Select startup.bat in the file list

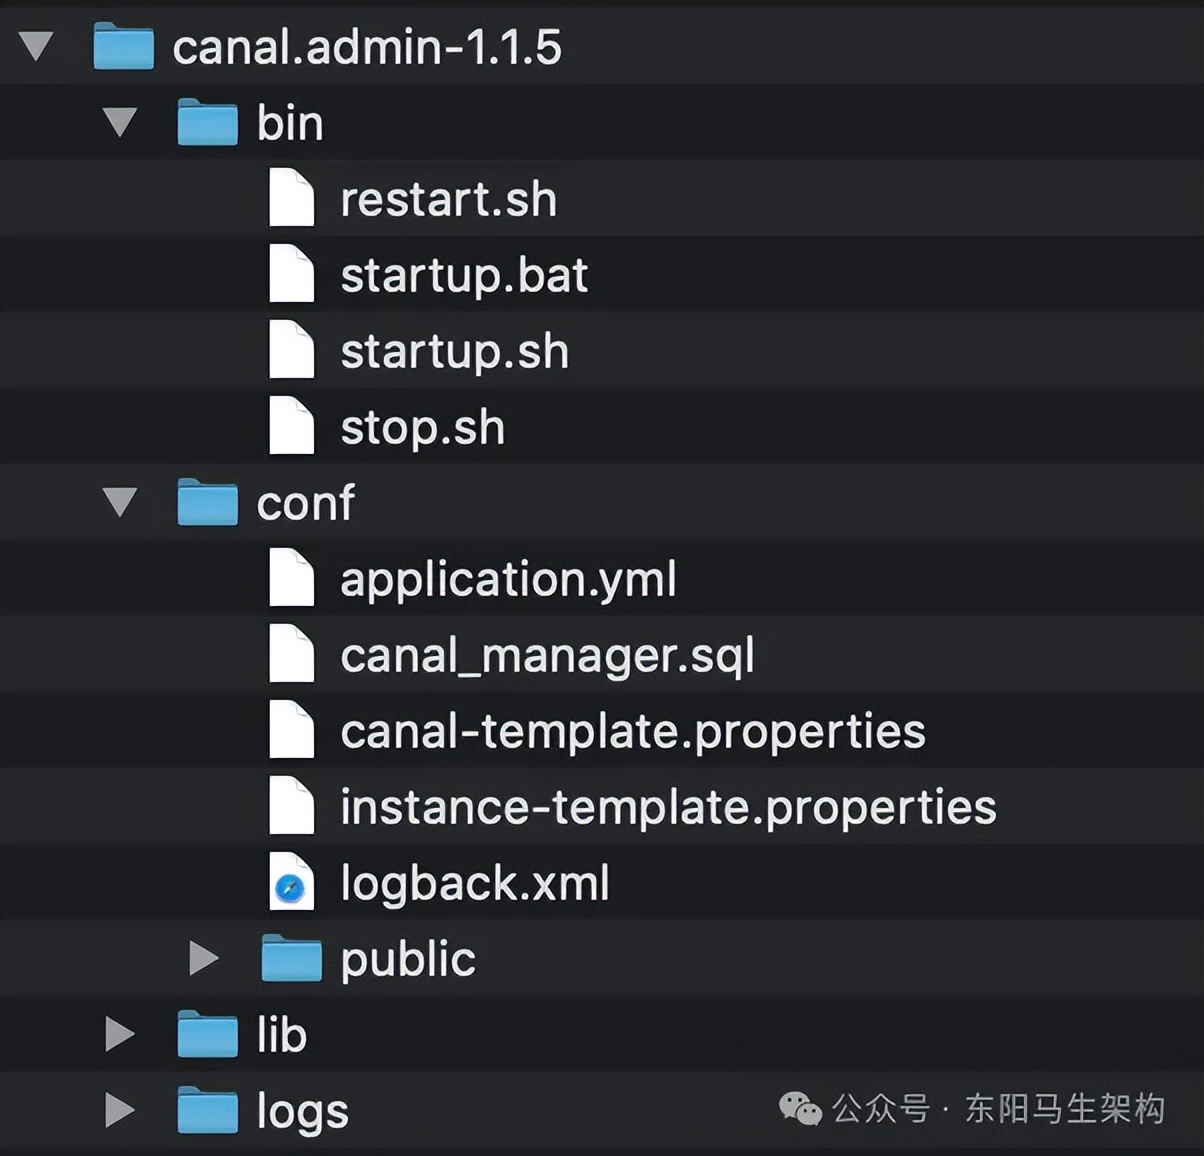point(464,276)
